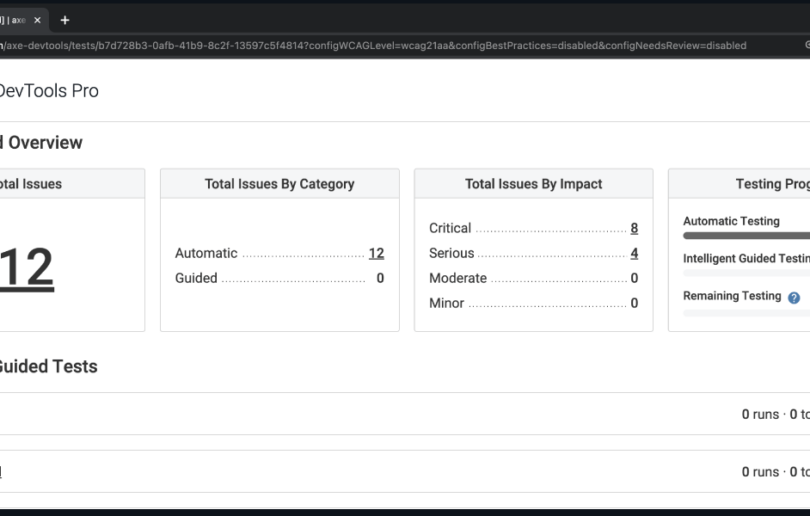Click the DevTools Pro heading

pos(49,91)
